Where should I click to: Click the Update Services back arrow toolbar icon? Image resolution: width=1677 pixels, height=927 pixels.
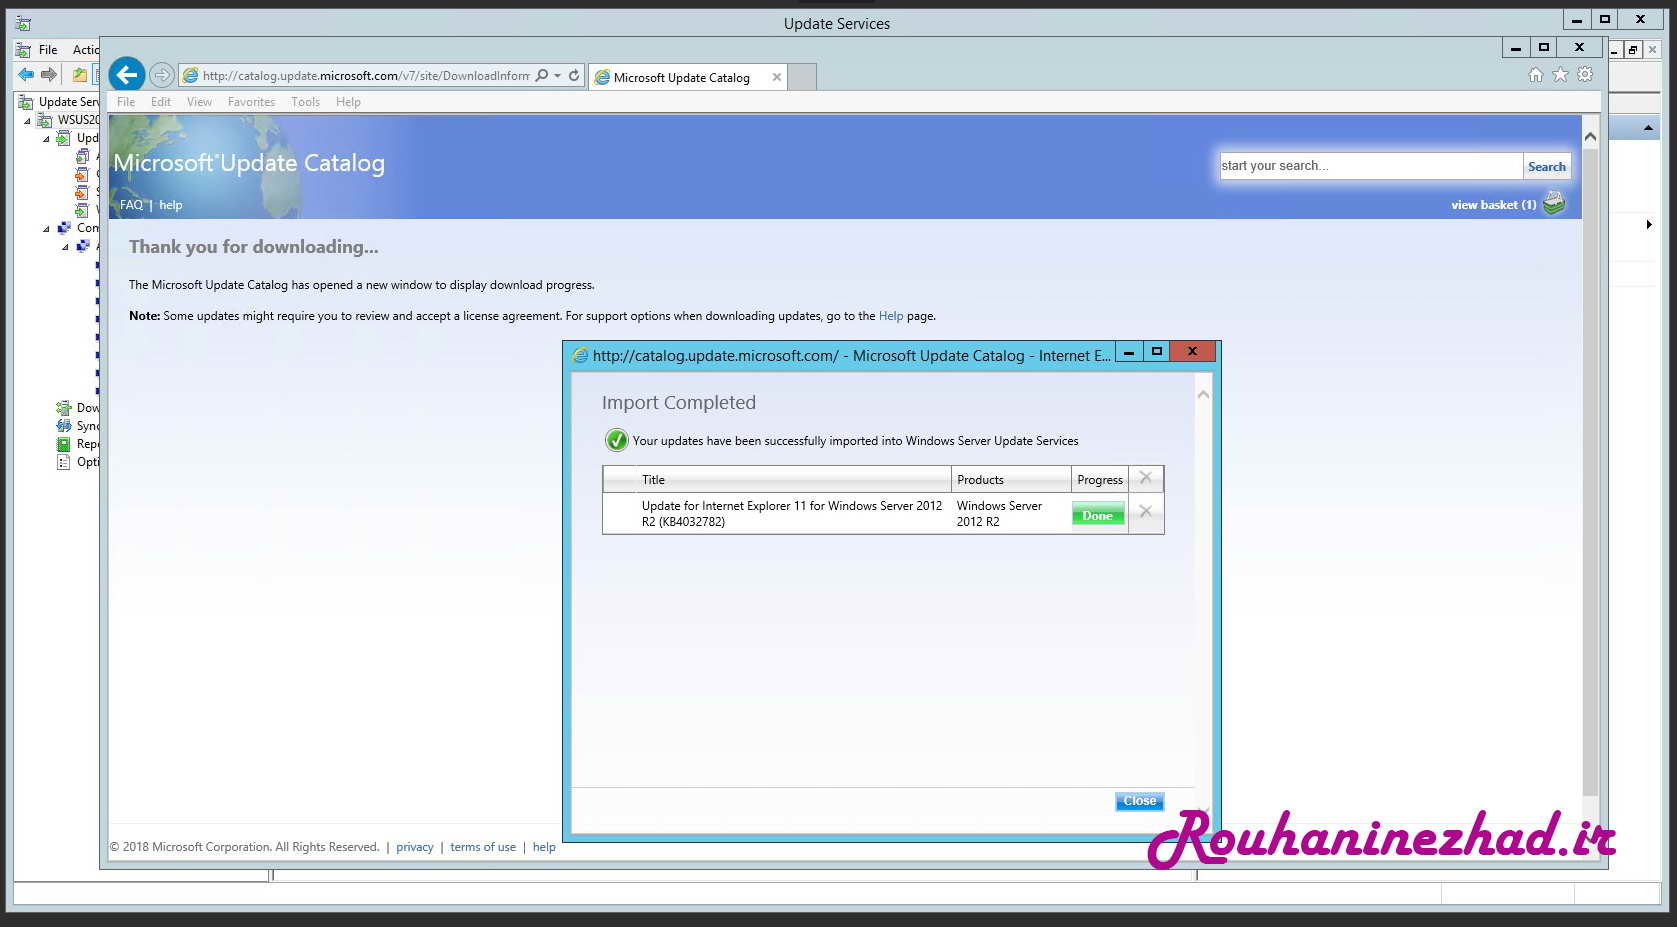pyautogui.click(x=26, y=75)
